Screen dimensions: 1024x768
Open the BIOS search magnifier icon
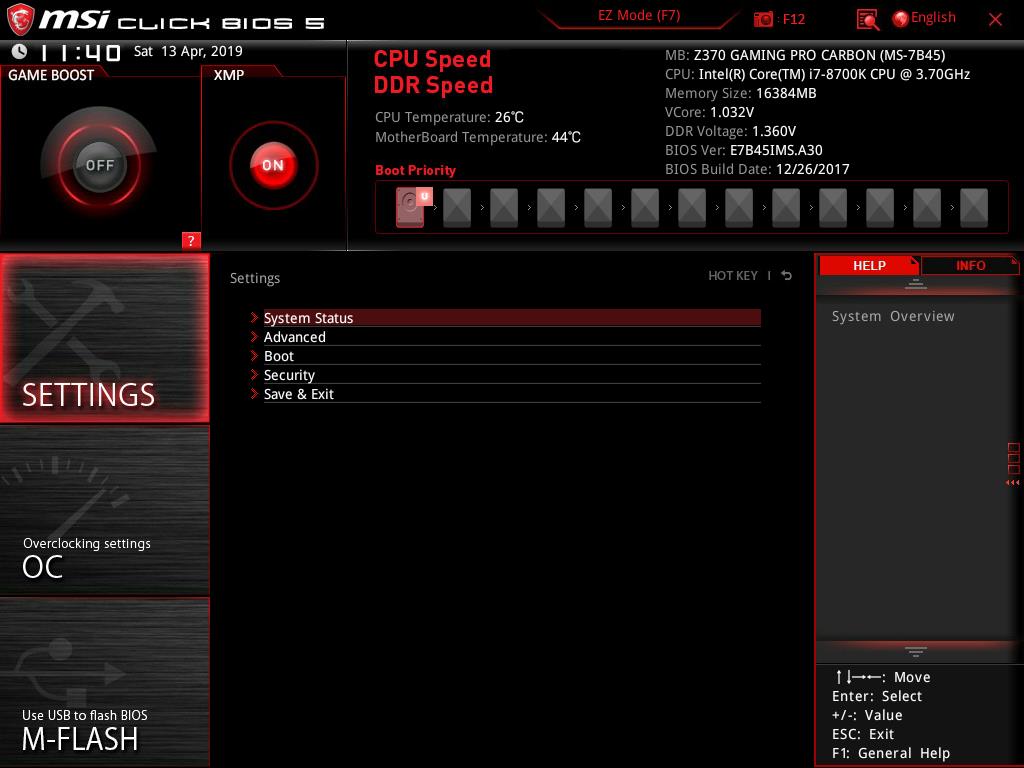[867, 20]
